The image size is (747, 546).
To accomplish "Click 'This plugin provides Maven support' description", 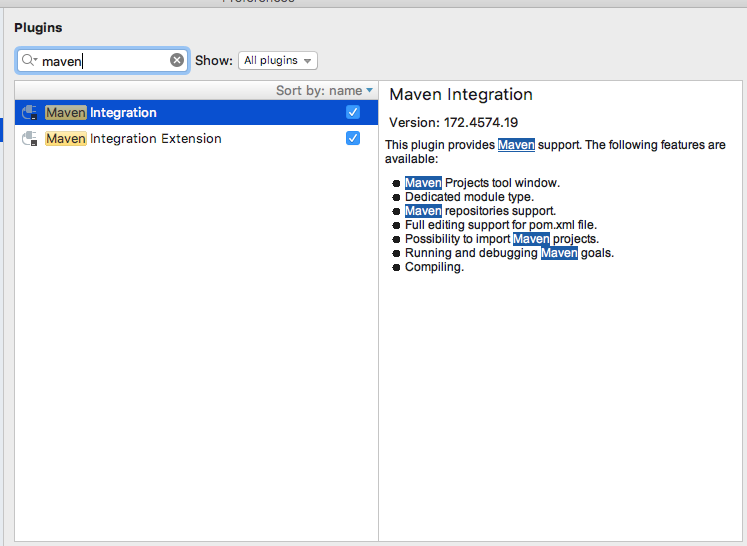I will pos(555,152).
